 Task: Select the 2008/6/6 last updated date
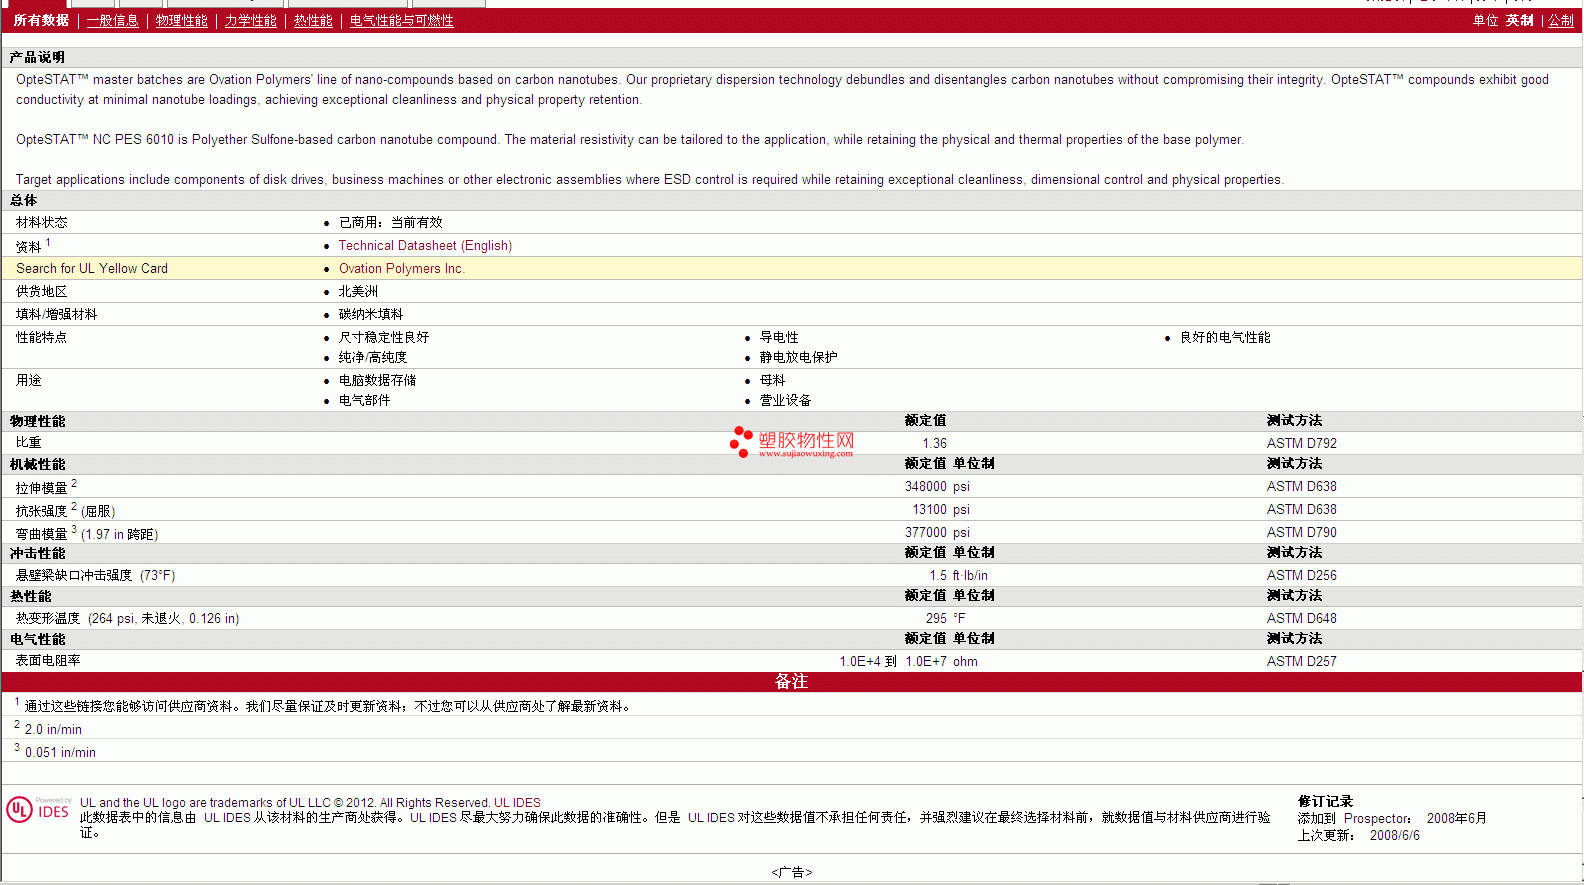click(x=1394, y=835)
